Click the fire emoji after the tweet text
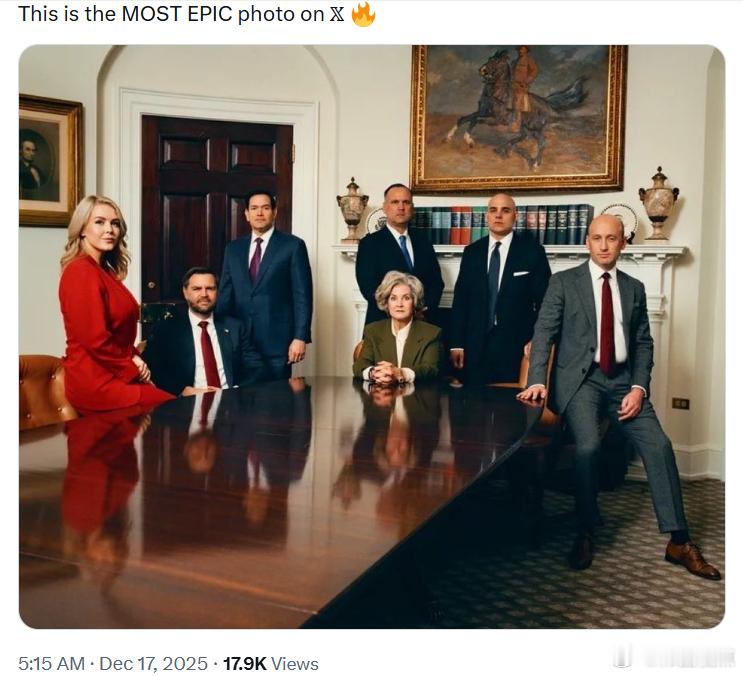 coord(363,14)
